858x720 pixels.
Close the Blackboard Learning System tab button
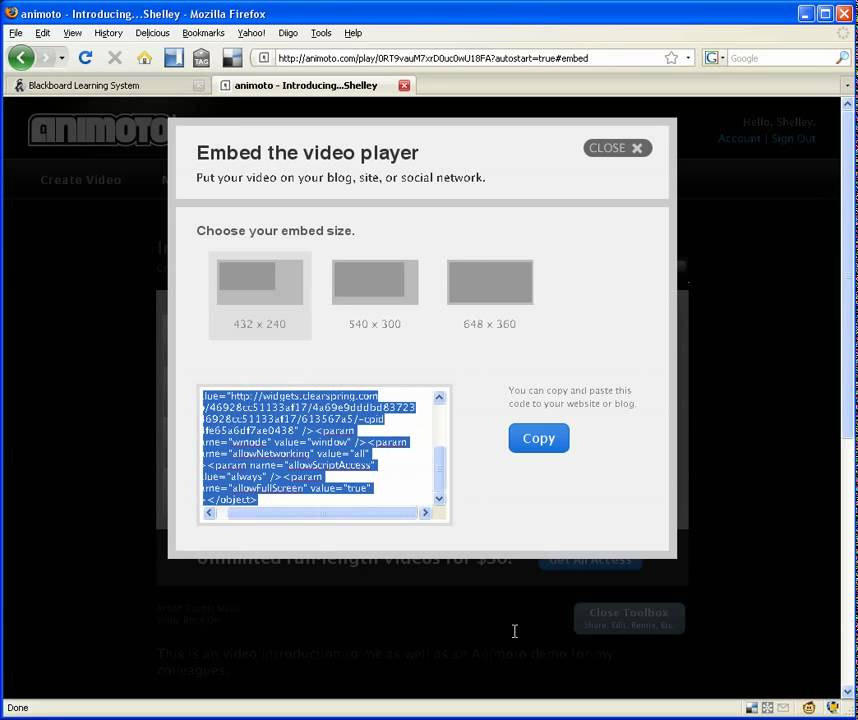[199, 85]
